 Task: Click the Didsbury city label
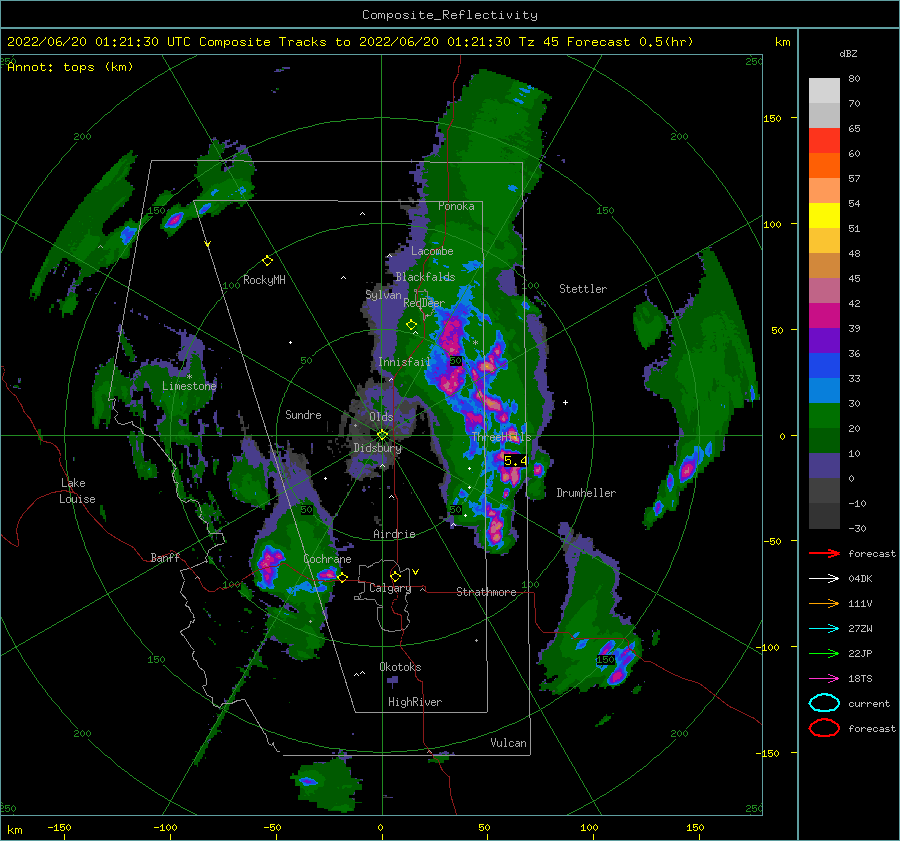pos(377,448)
